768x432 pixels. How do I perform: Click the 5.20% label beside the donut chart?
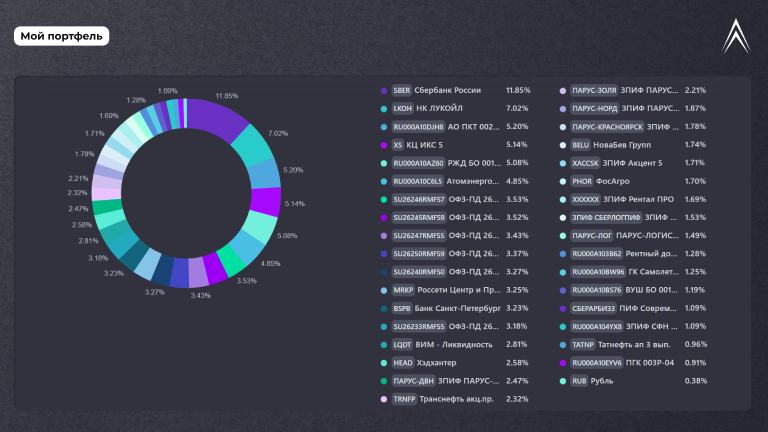coord(293,170)
